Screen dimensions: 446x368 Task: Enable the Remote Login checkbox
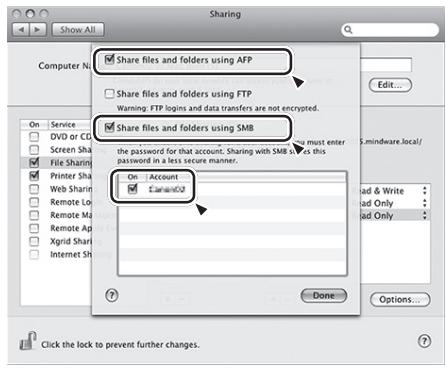pyautogui.click(x=34, y=202)
